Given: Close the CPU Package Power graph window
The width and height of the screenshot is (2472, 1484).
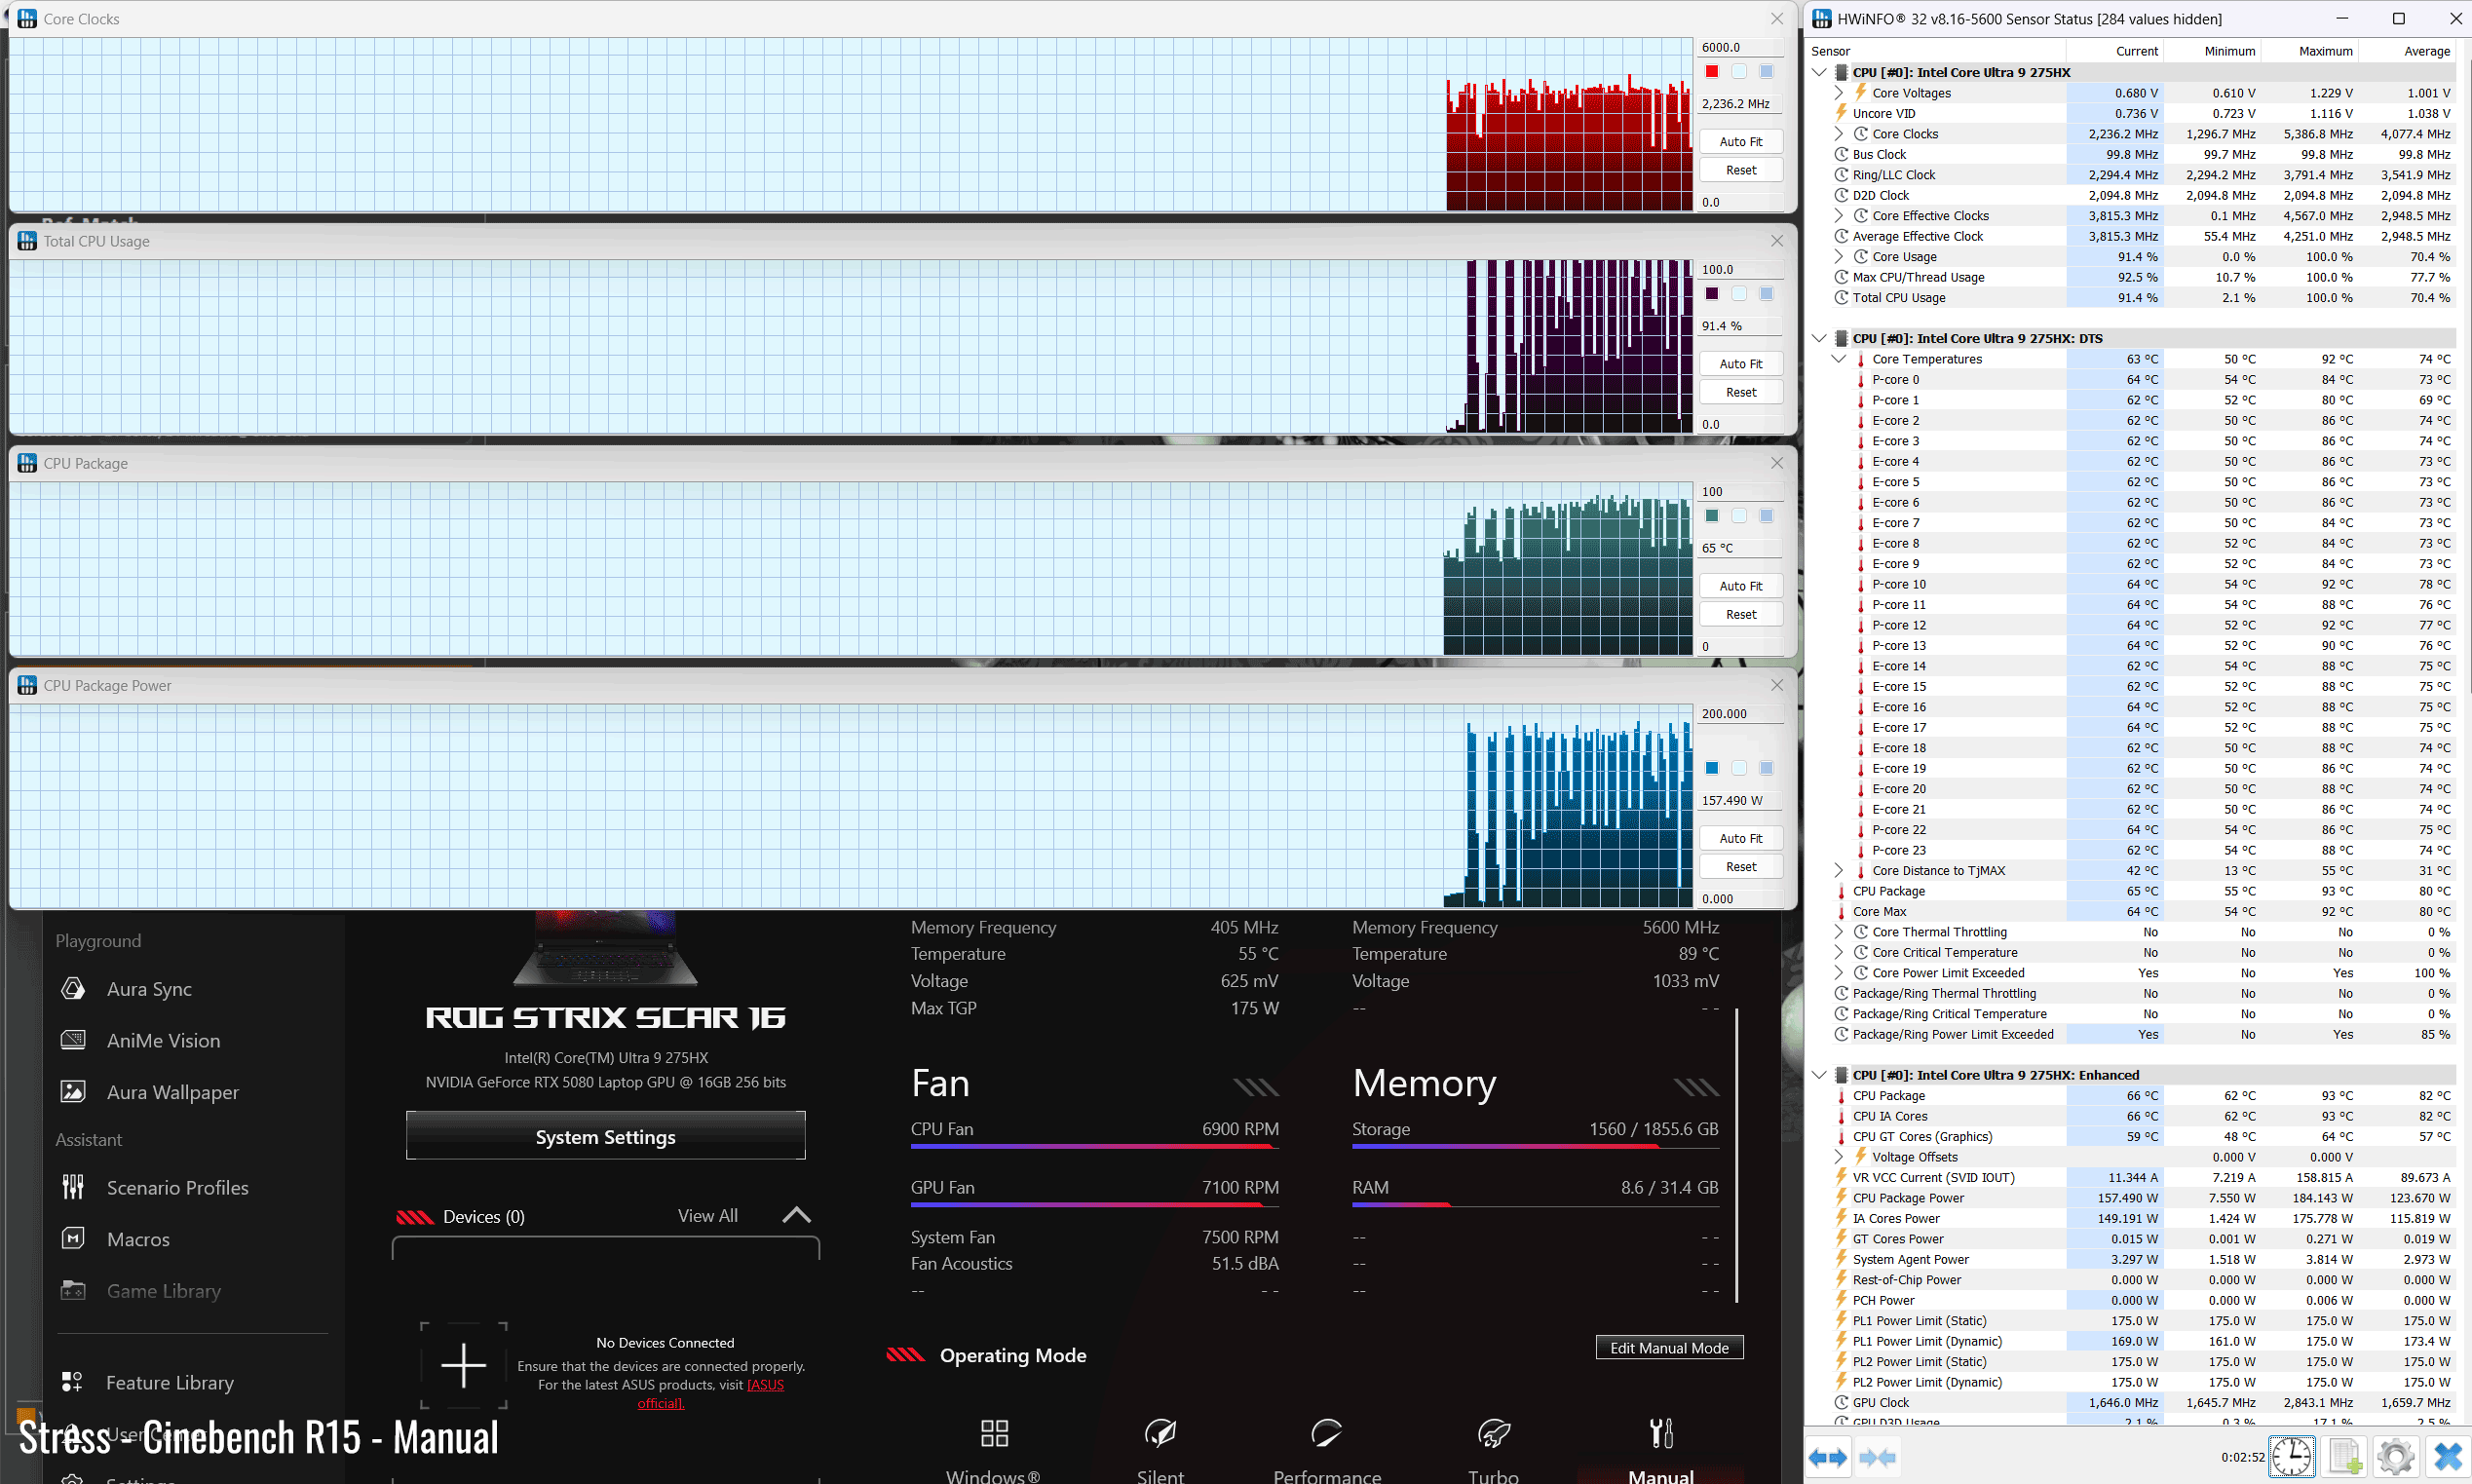Looking at the screenshot, I should click(1777, 685).
